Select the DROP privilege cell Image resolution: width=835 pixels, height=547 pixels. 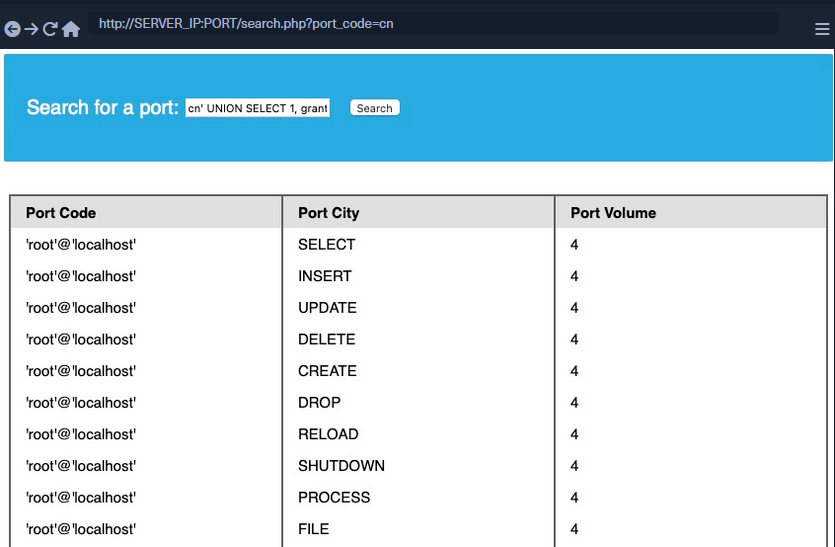tap(319, 403)
